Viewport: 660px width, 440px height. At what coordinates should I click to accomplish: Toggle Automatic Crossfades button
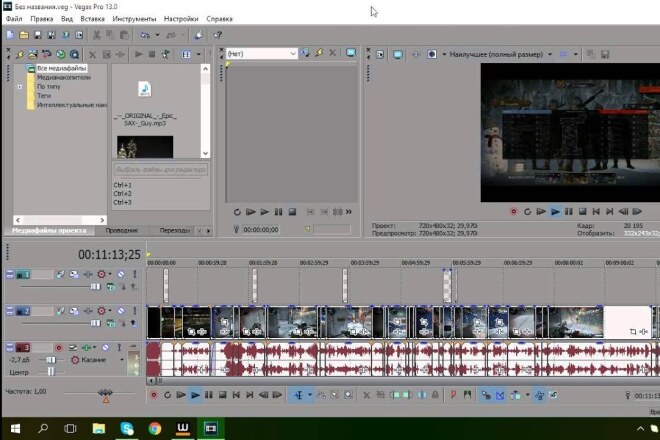[500, 395]
